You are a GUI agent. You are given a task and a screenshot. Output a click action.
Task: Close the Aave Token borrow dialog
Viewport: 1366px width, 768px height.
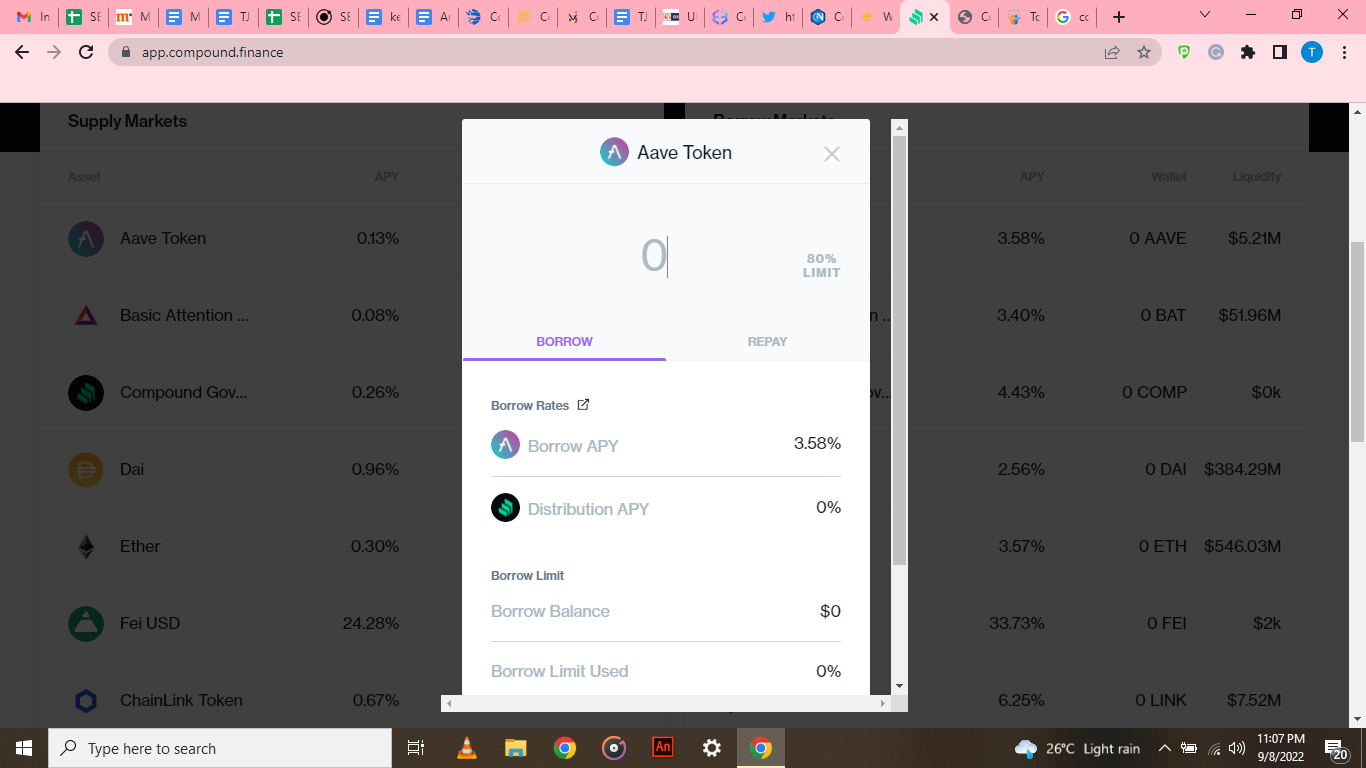pyautogui.click(x=831, y=154)
